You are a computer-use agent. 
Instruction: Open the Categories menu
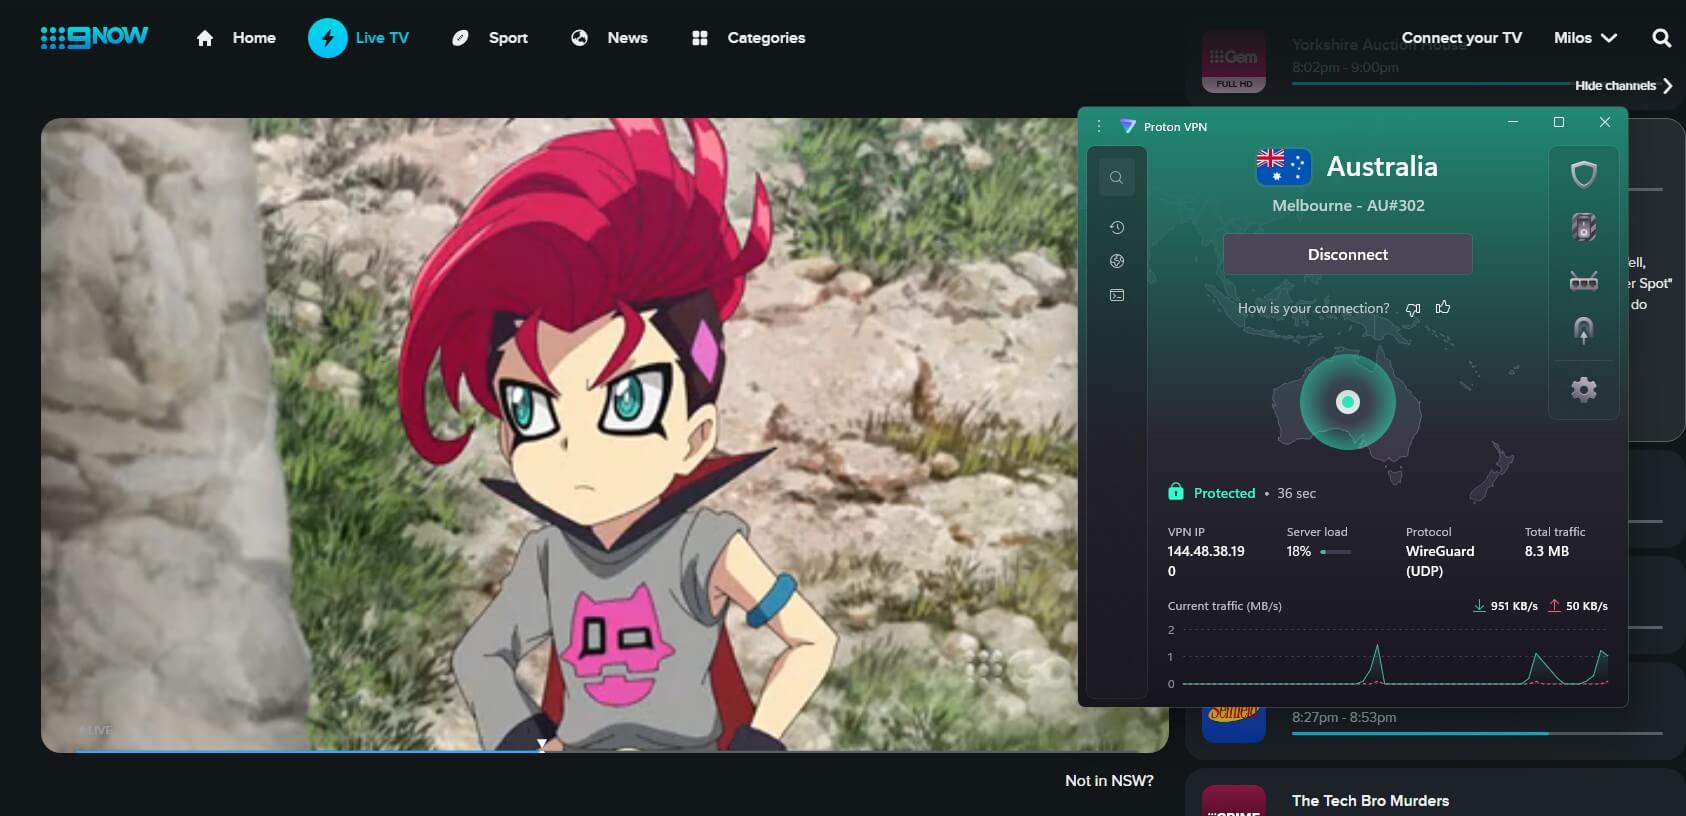click(748, 38)
